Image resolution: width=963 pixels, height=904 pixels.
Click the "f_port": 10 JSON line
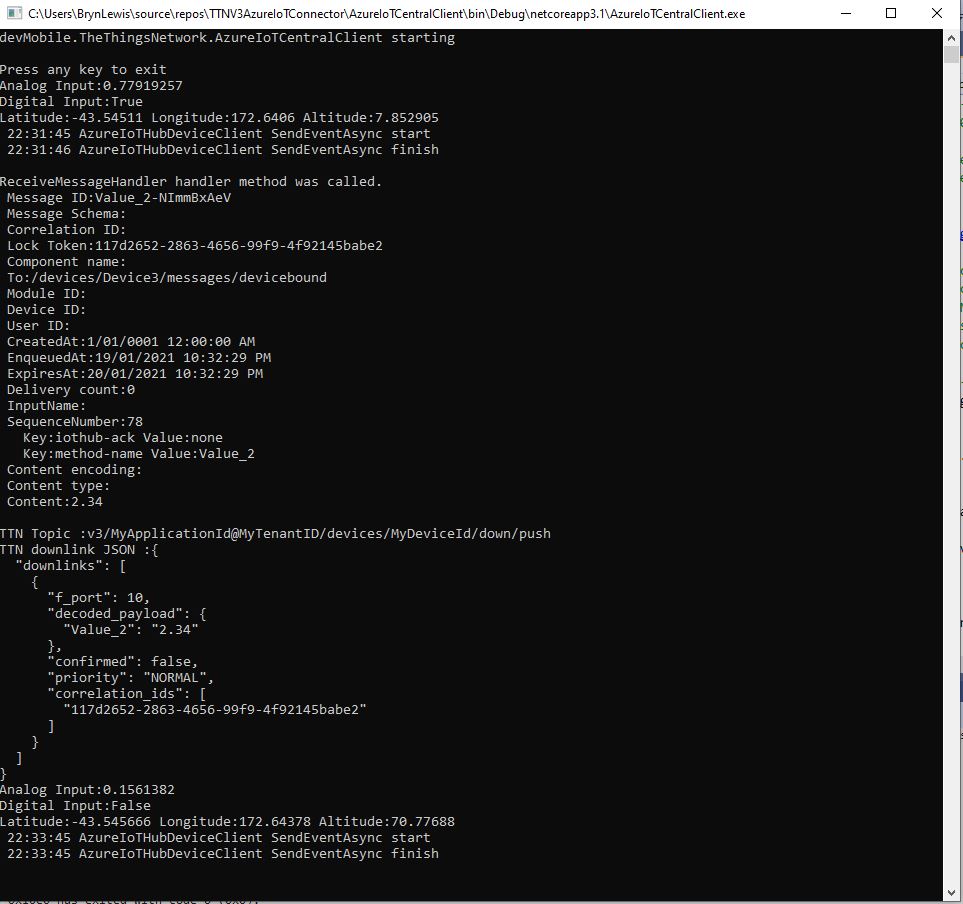click(98, 598)
